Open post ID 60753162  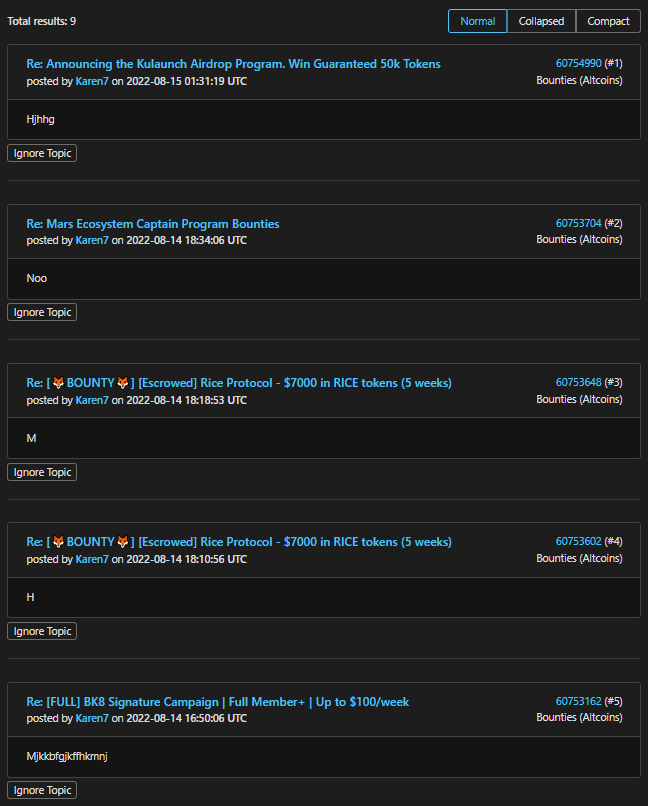click(578, 701)
